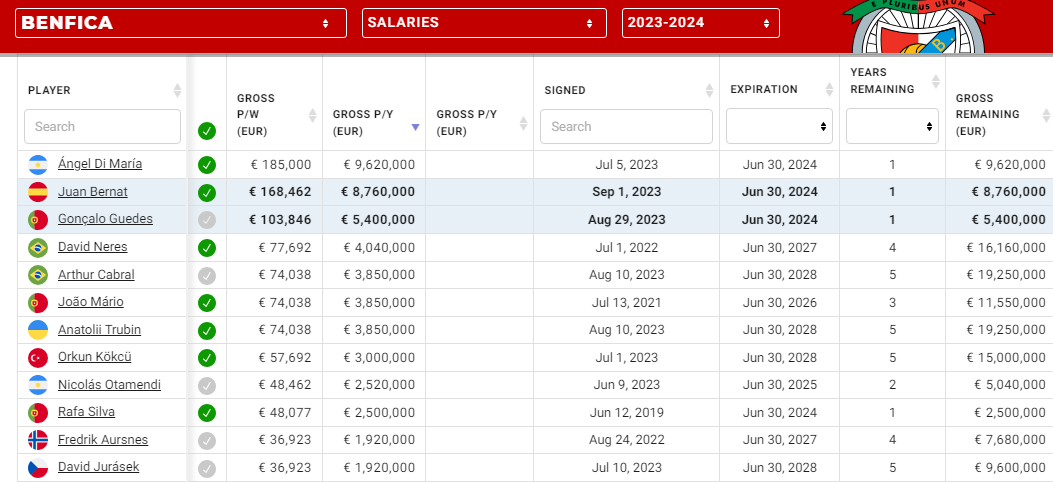Toggle Ángel Di María's green checkmark

pyautogui.click(x=207, y=165)
